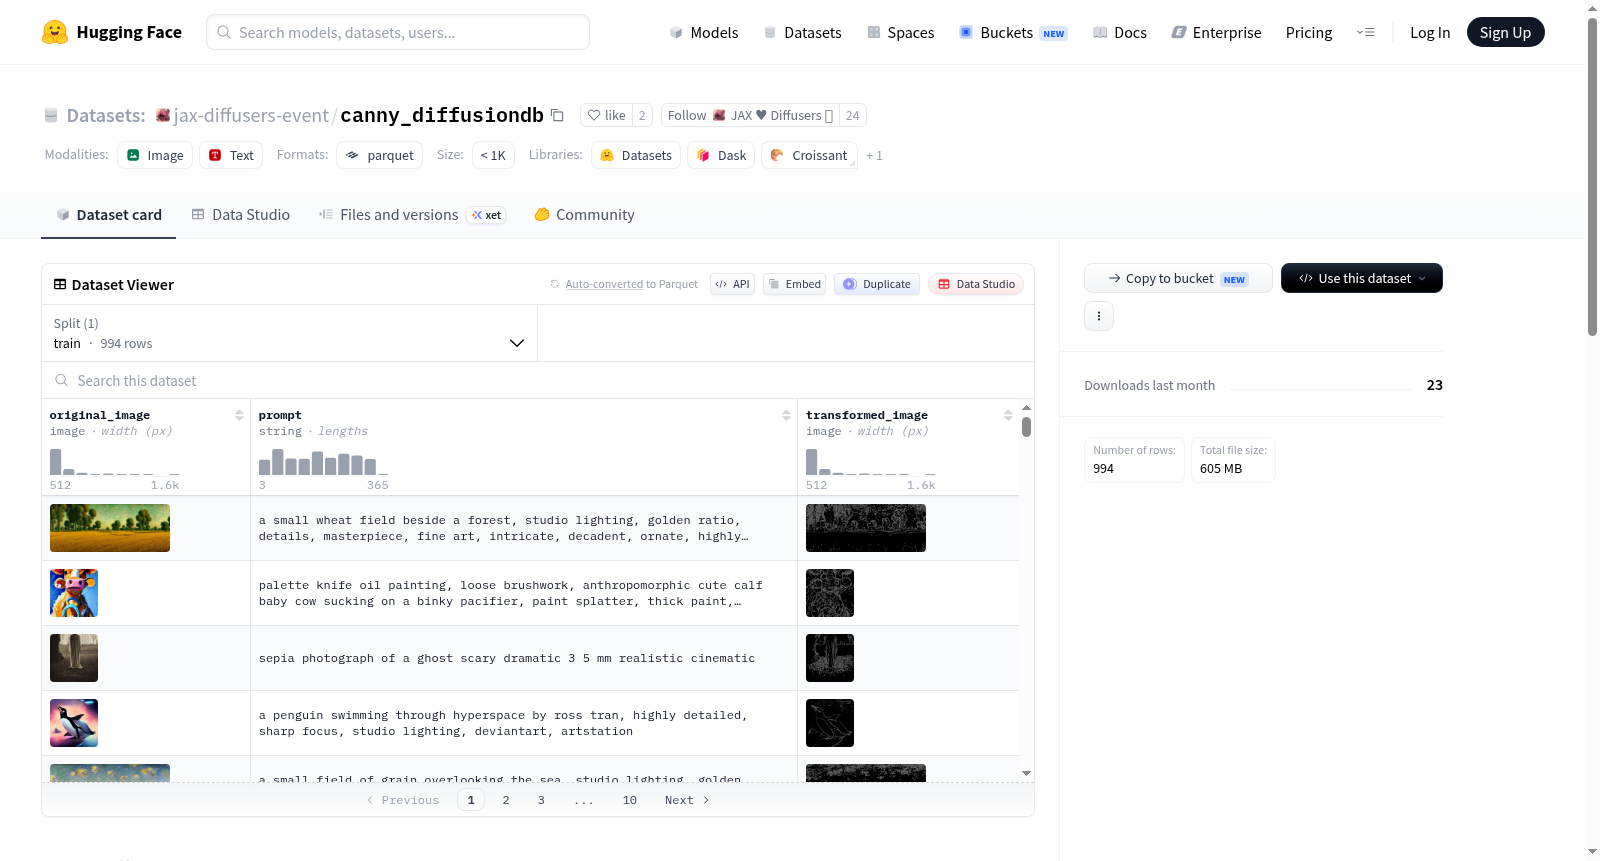Go to page 3 of the table
This screenshot has width=1600, height=861.
(x=541, y=800)
